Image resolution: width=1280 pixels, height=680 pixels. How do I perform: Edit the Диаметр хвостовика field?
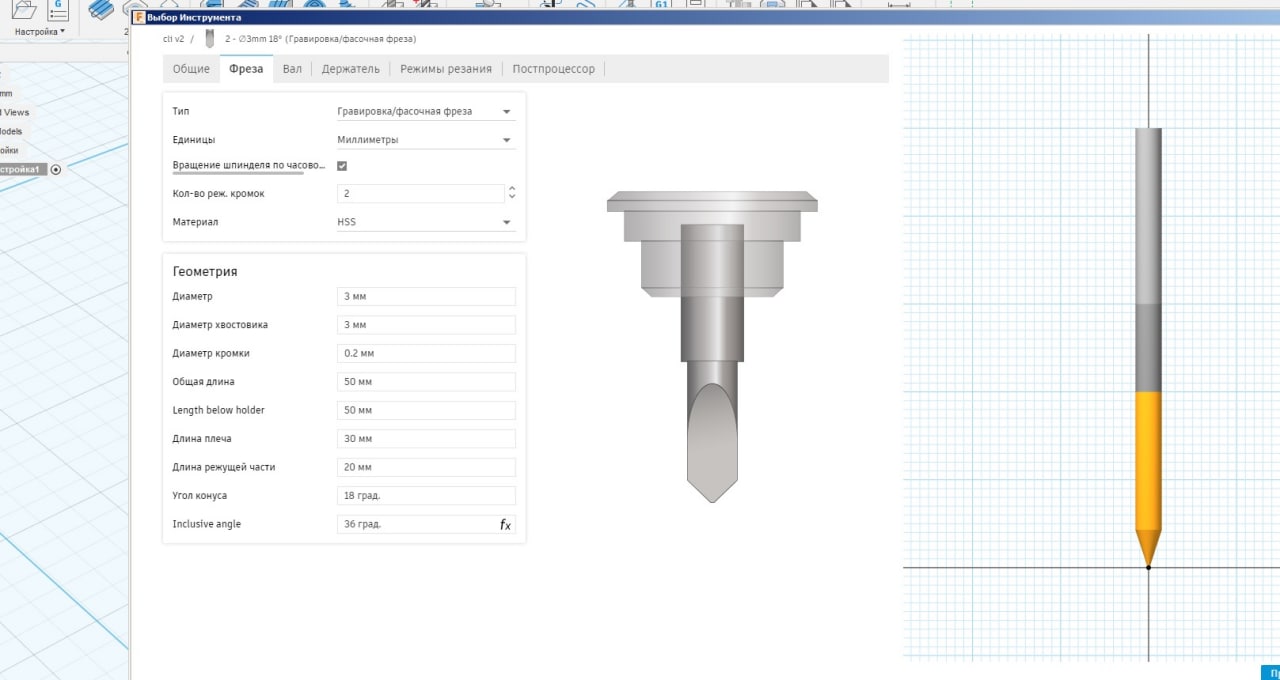tap(426, 325)
